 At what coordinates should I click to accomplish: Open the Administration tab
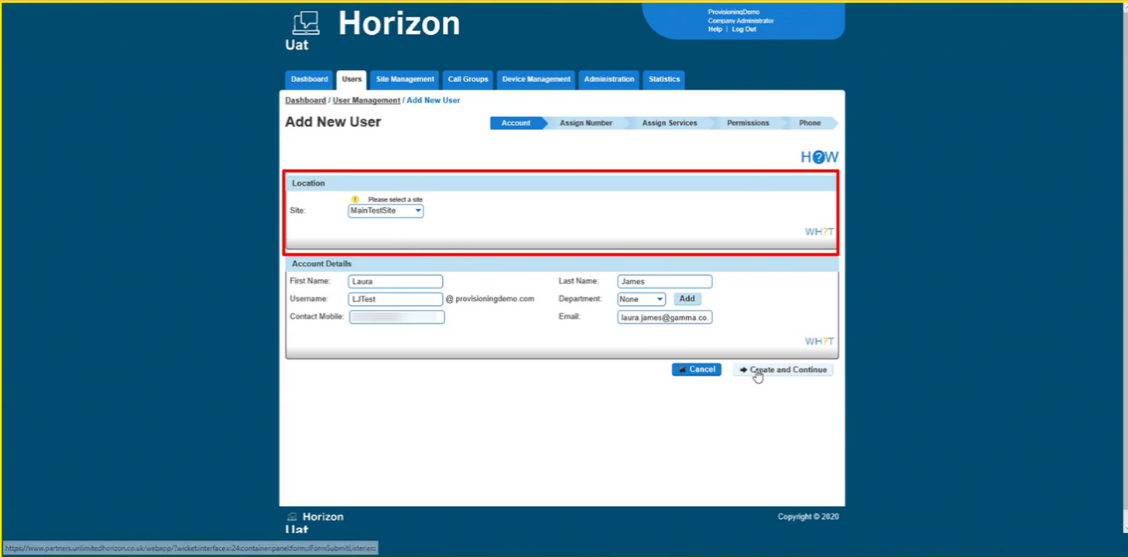click(609, 80)
